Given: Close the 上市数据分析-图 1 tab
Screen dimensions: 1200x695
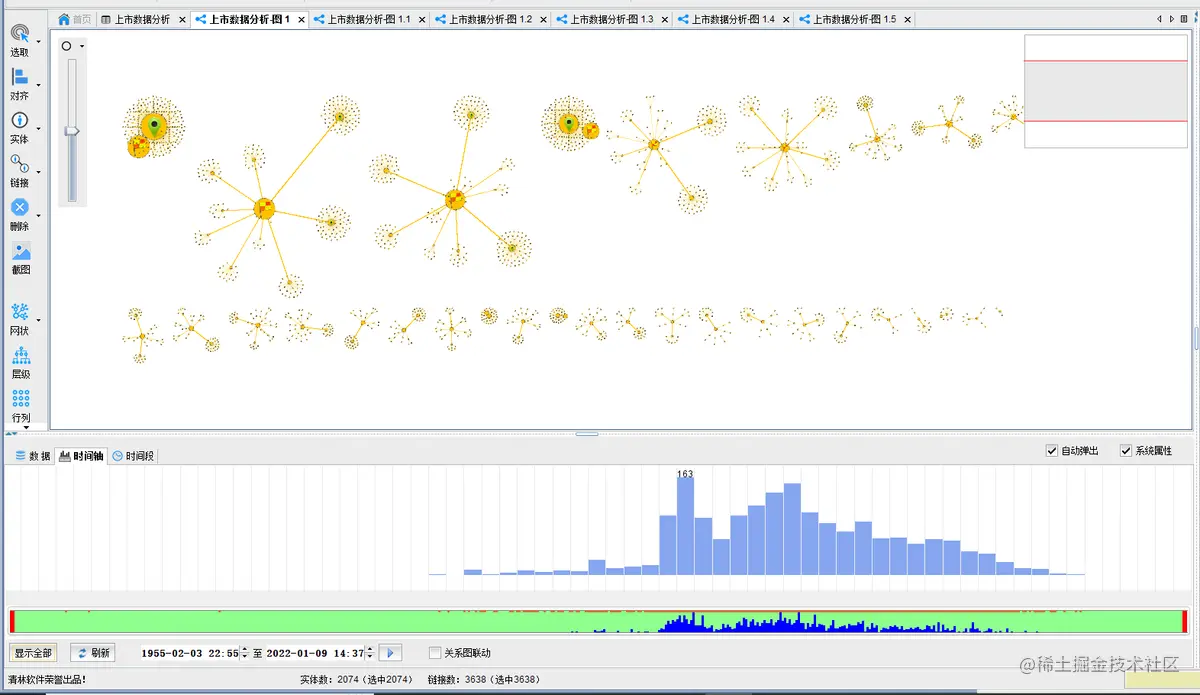Looking at the screenshot, I should click(301, 20).
